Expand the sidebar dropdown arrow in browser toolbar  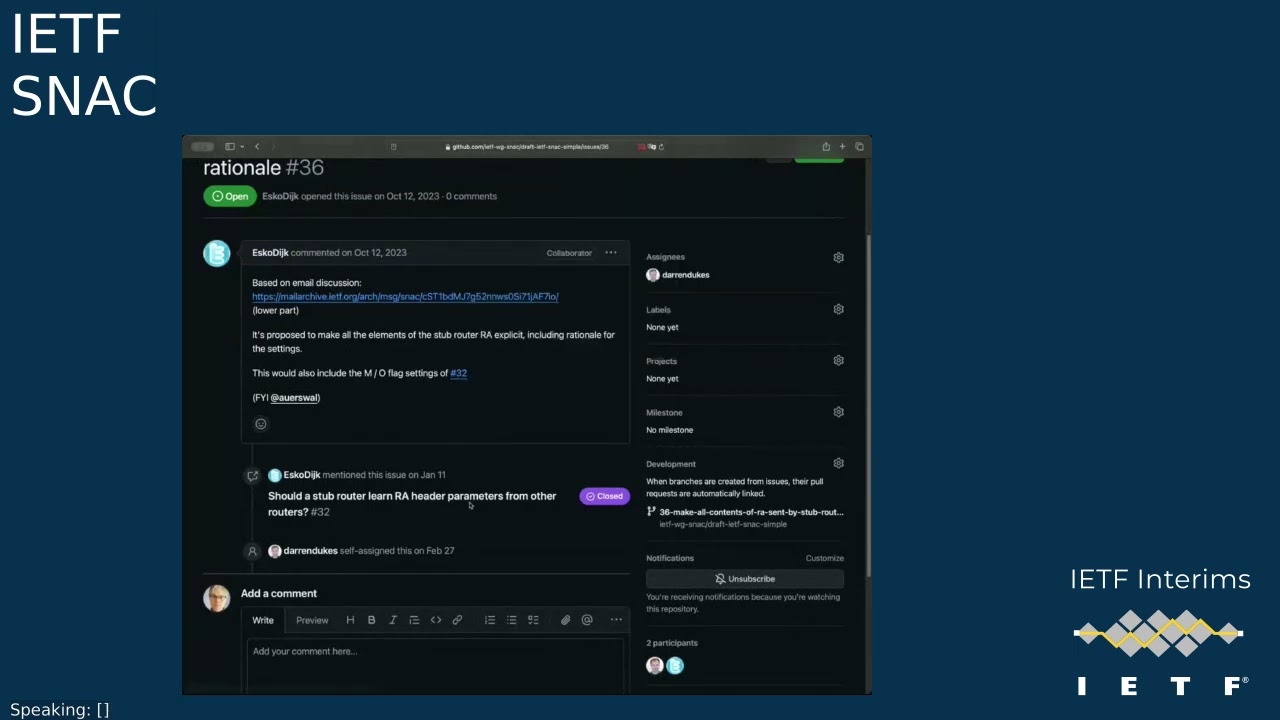[x=242, y=147]
